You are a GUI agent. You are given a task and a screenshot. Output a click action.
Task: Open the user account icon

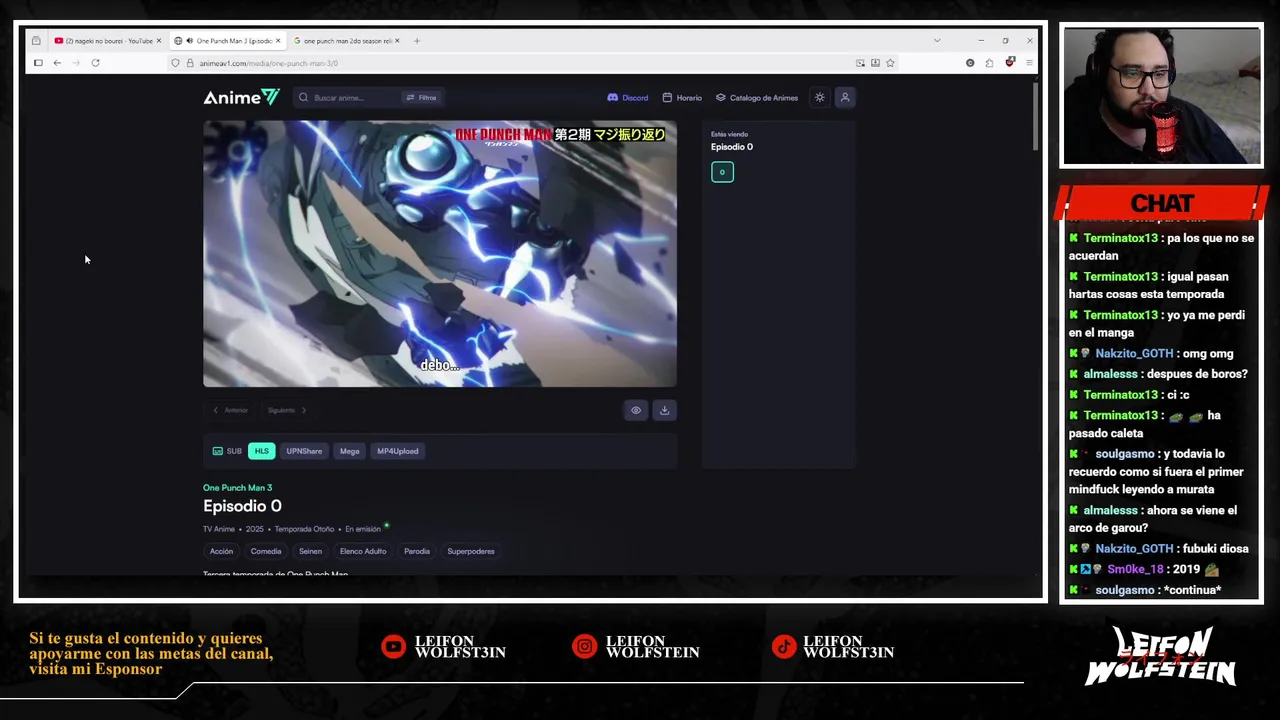(x=845, y=97)
